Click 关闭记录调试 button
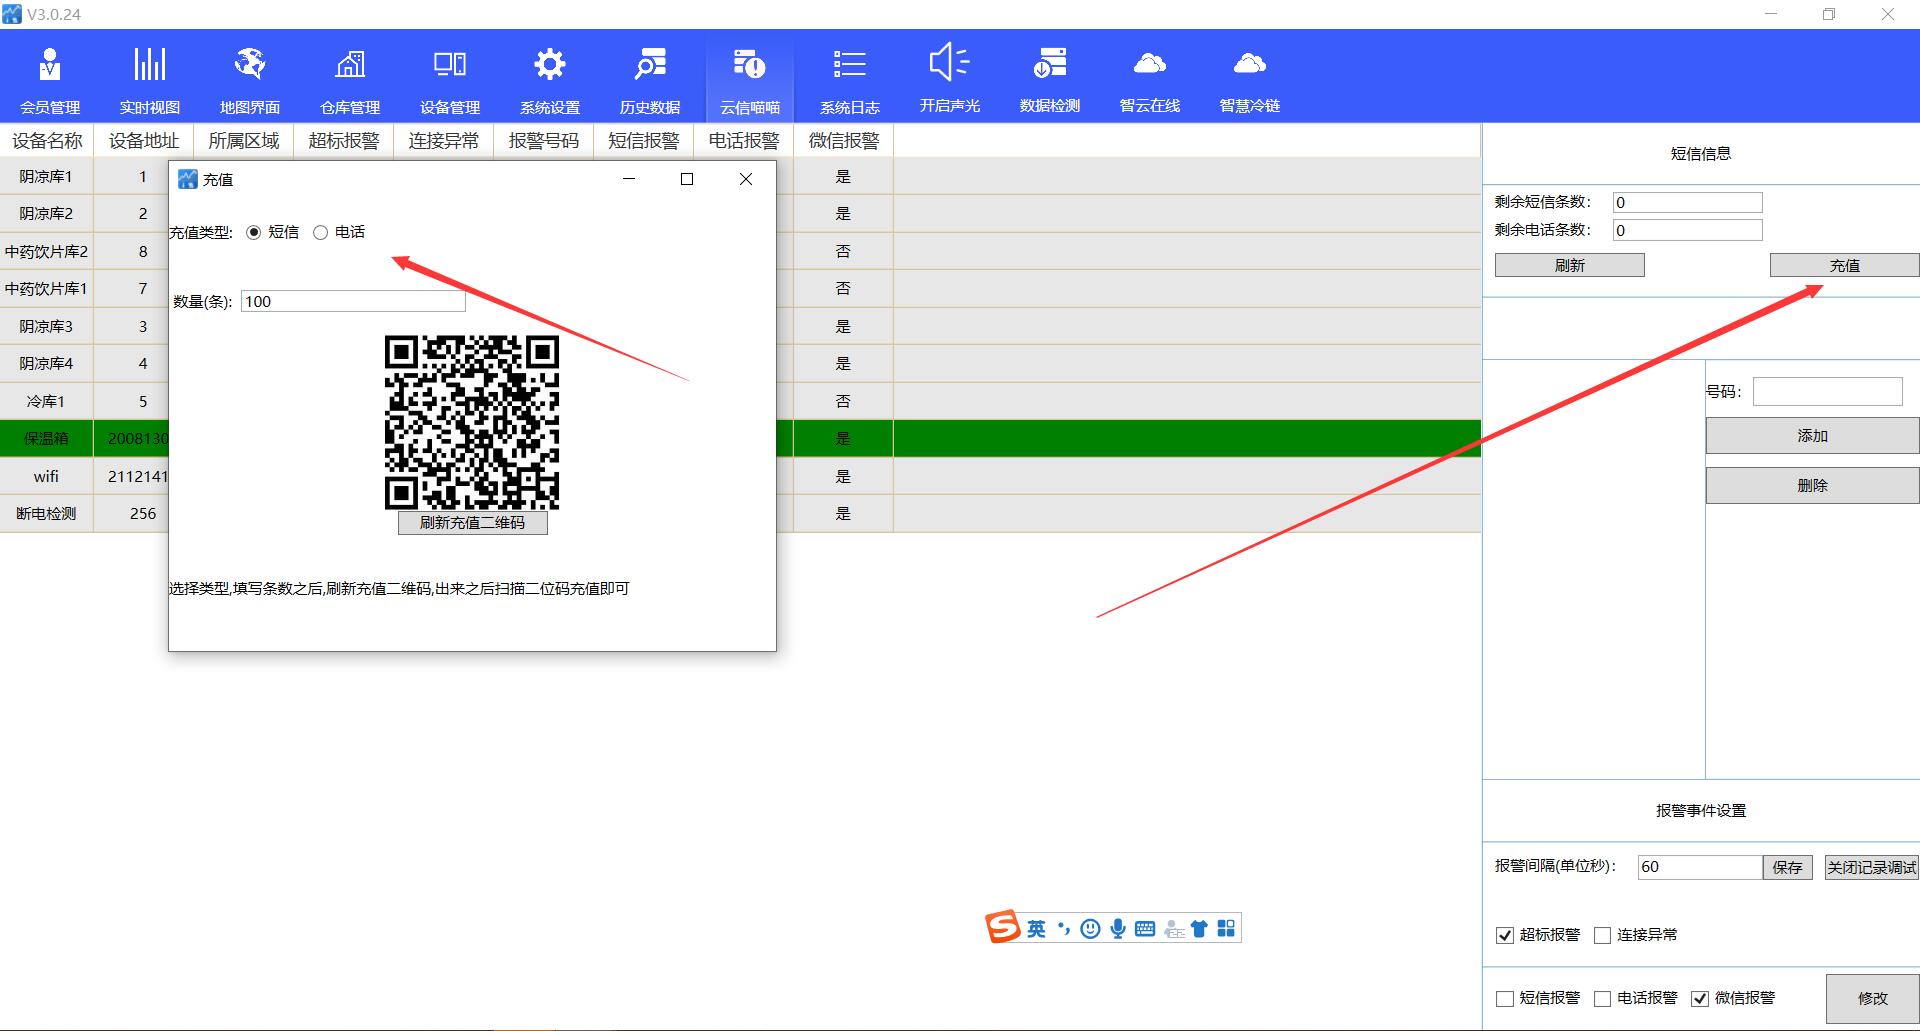The width and height of the screenshot is (1920, 1031). [x=1871, y=867]
